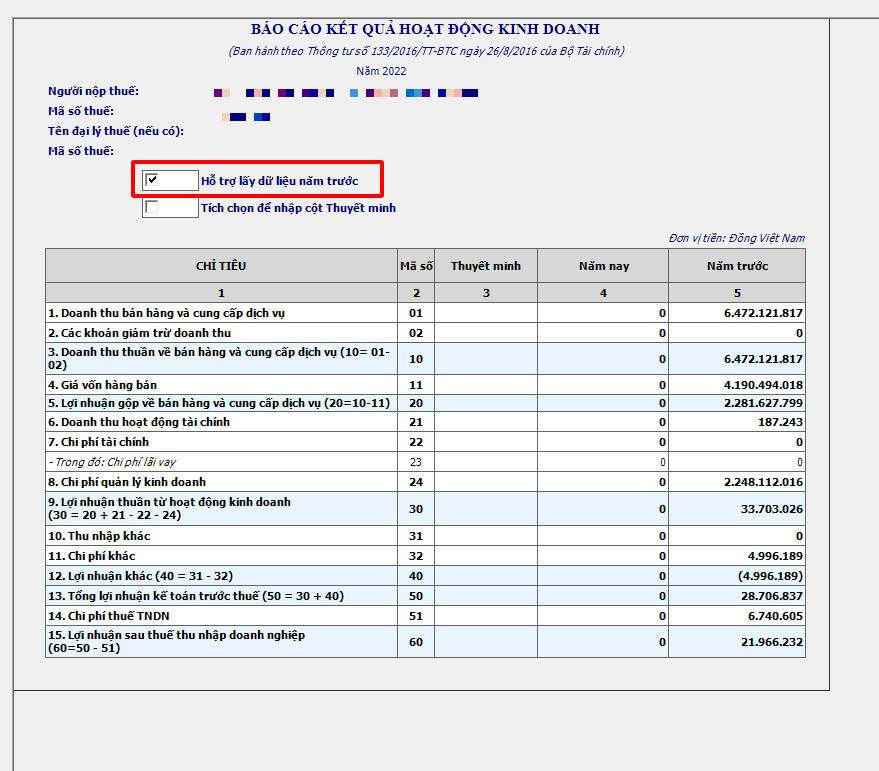Select 'Thuyết minh' cell for 'Giá vốn hàng bán'

pyautogui.click(x=485, y=385)
